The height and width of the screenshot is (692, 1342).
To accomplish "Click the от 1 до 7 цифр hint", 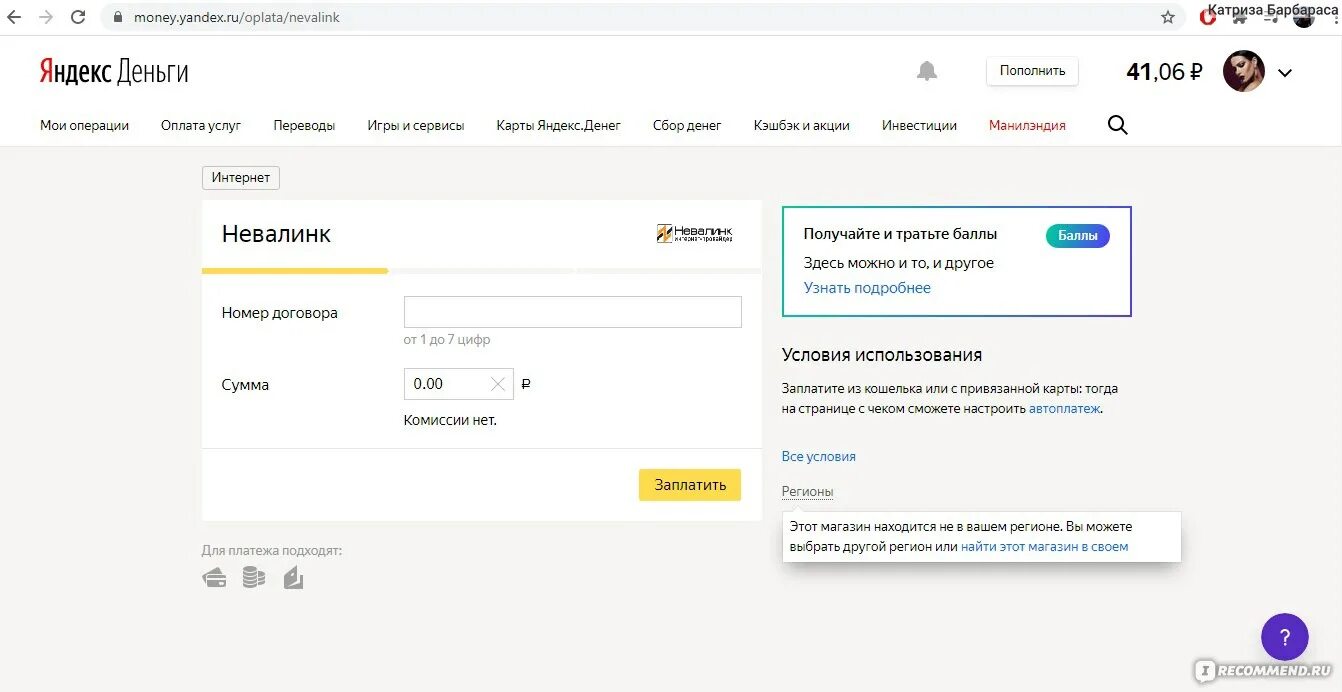I will coord(447,340).
